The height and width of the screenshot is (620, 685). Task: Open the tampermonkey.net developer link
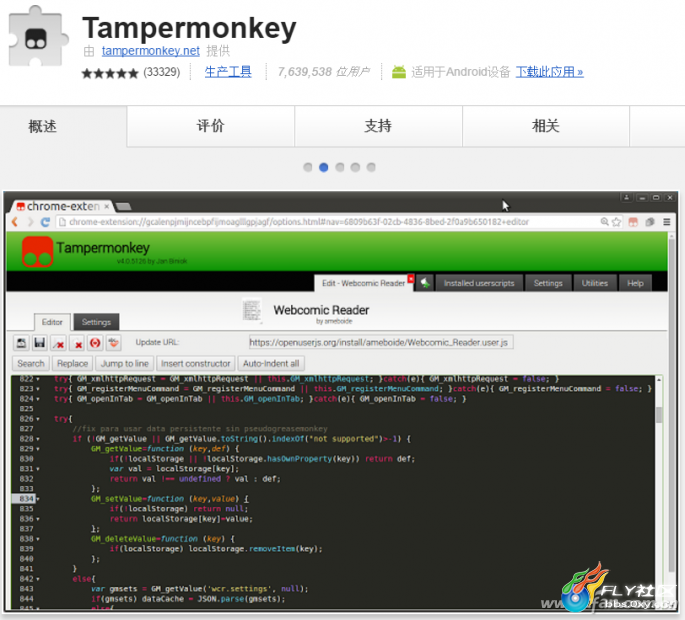coord(151,51)
